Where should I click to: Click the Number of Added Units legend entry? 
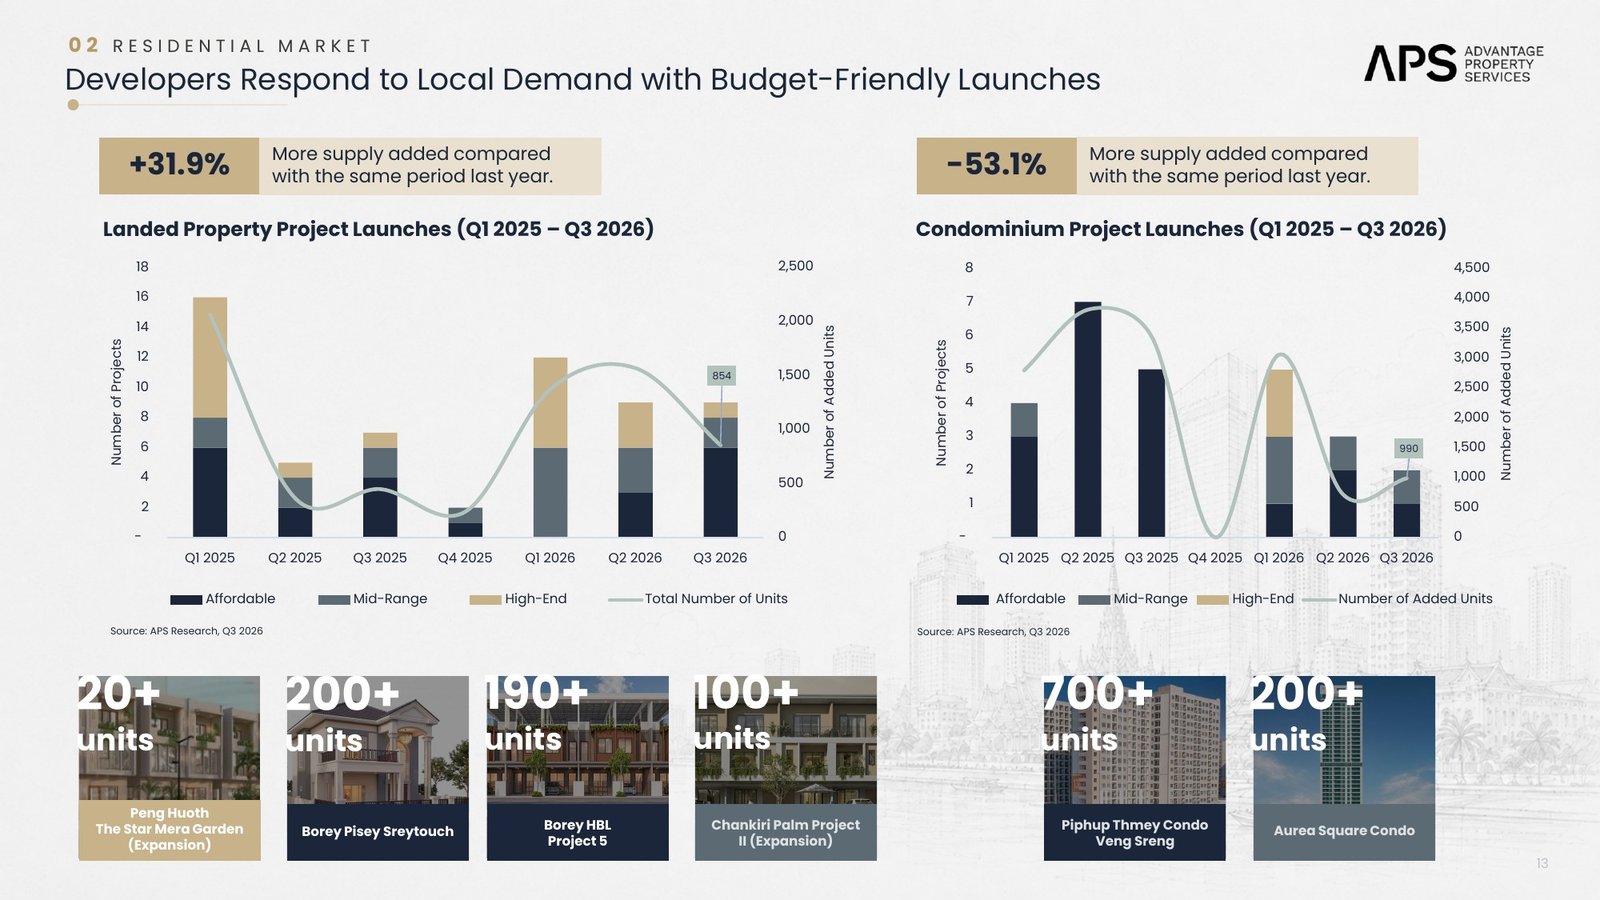(x=1397, y=599)
